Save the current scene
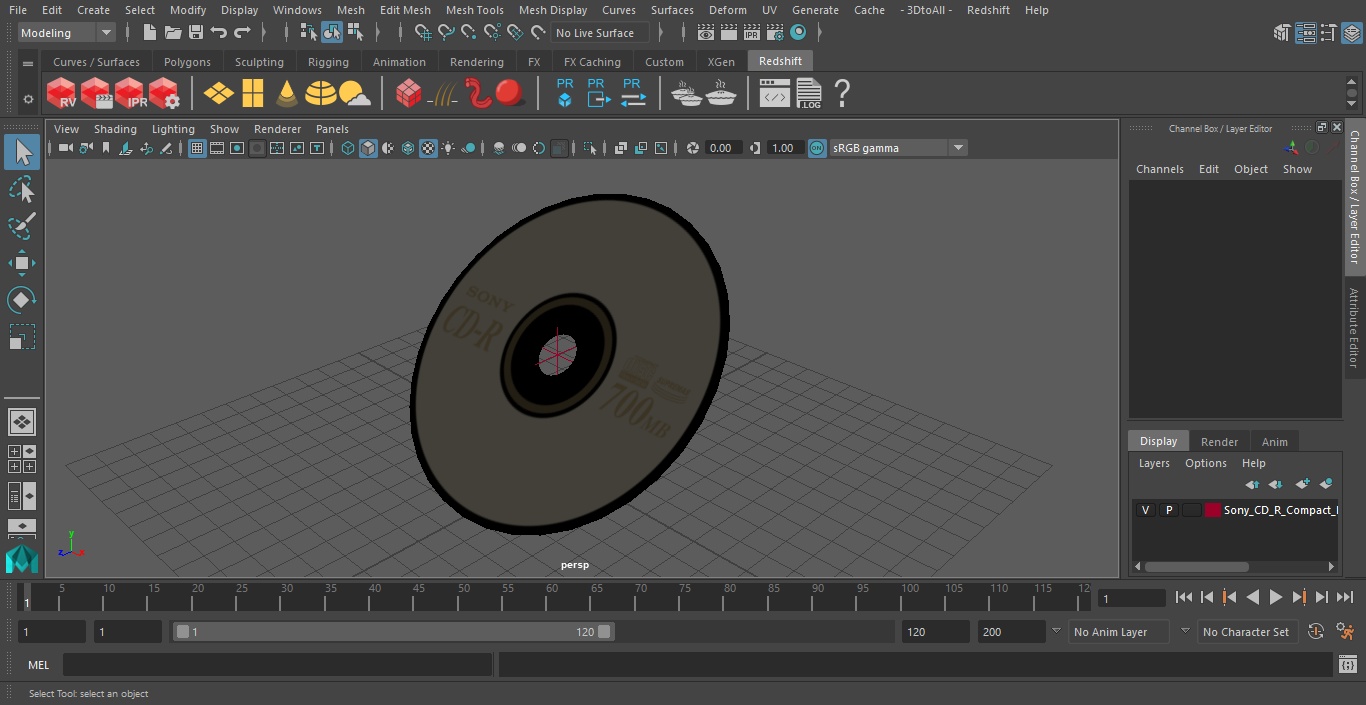This screenshot has width=1366, height=705. 196,33
